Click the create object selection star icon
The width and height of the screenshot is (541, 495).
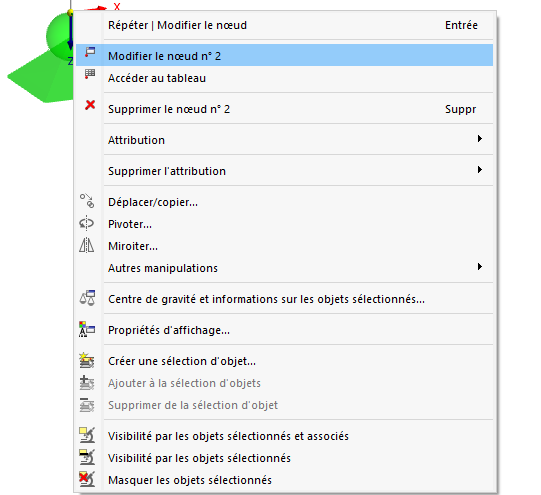tap(87, 360)
